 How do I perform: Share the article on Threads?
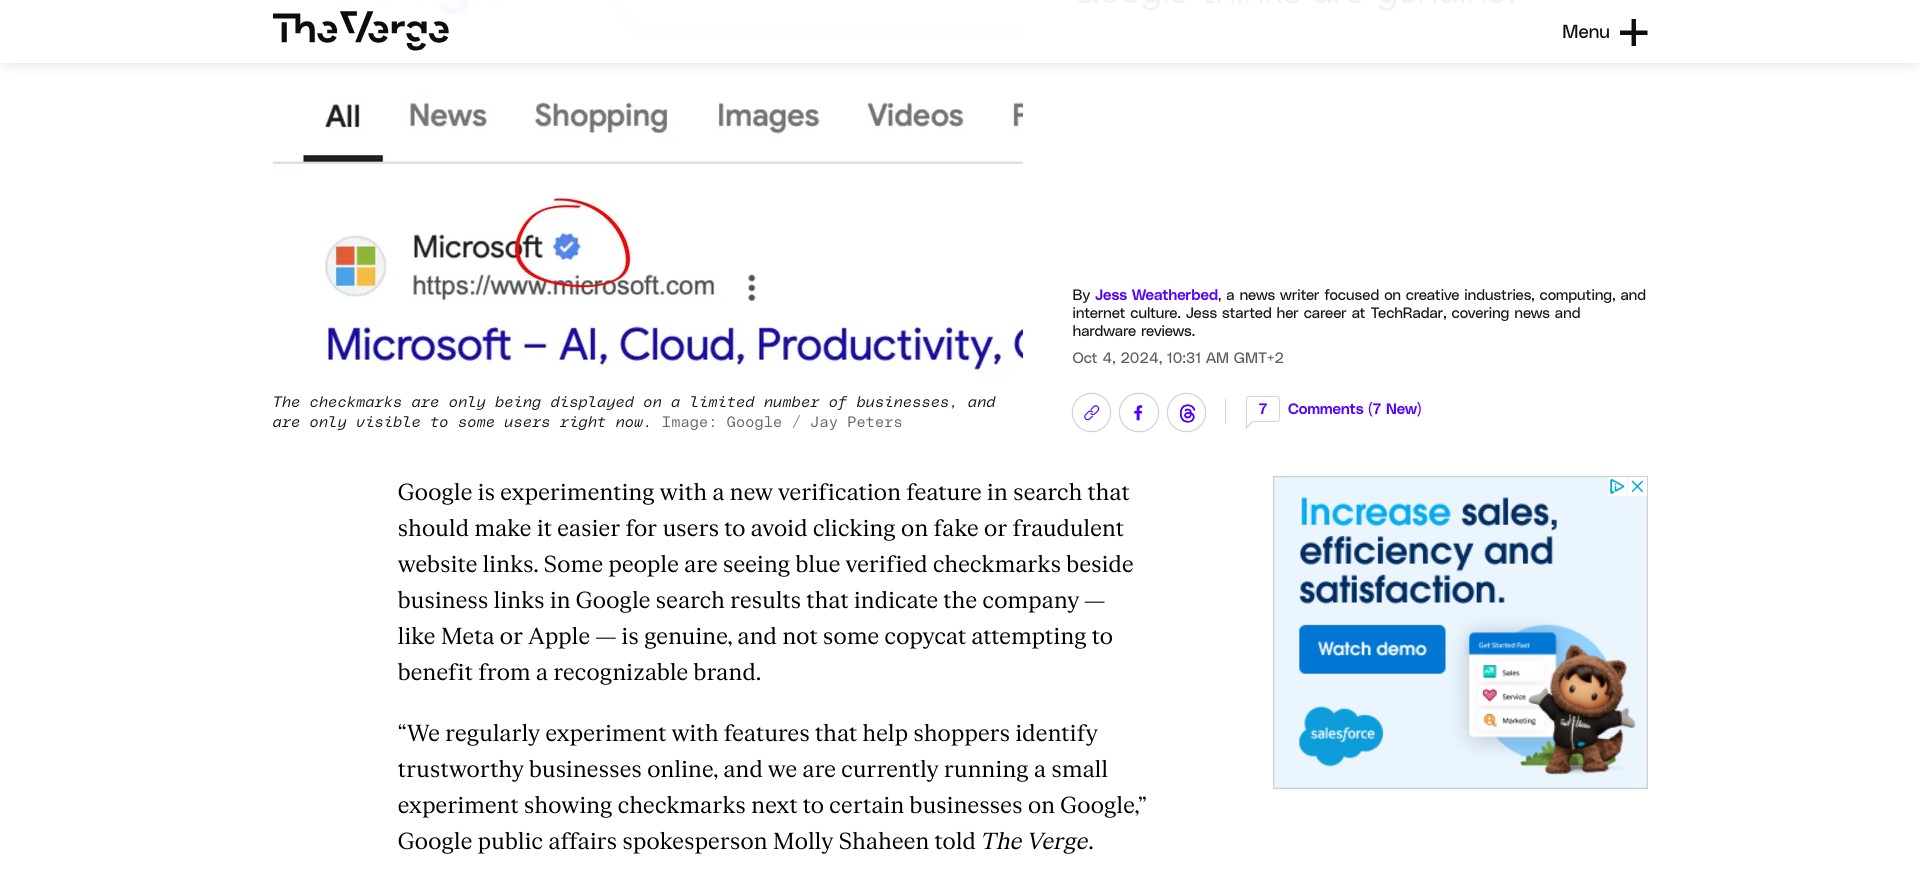pos(1187,412)
